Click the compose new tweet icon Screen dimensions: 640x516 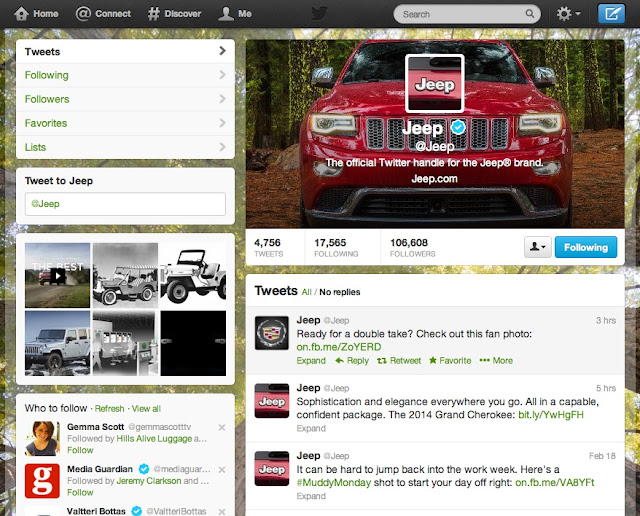click(x=608, y=14)
